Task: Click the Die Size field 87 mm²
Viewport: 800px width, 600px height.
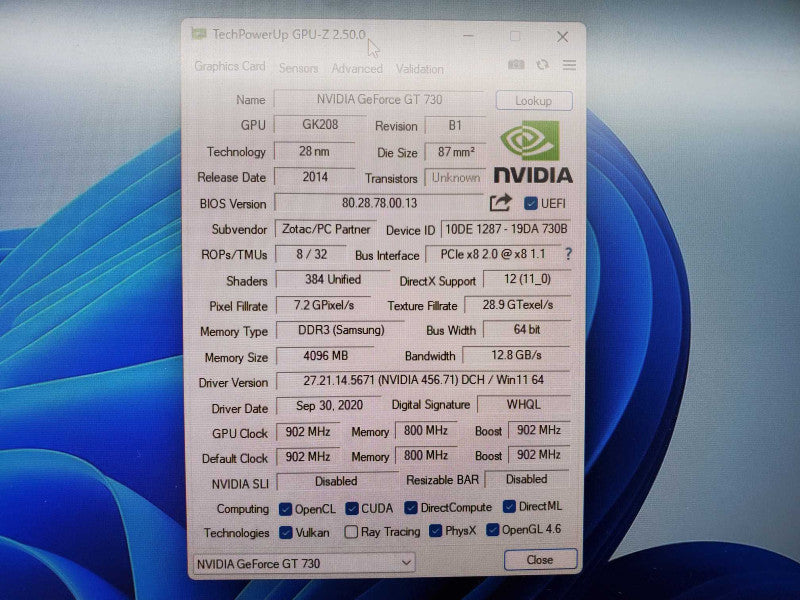Action: coord(455,152)
